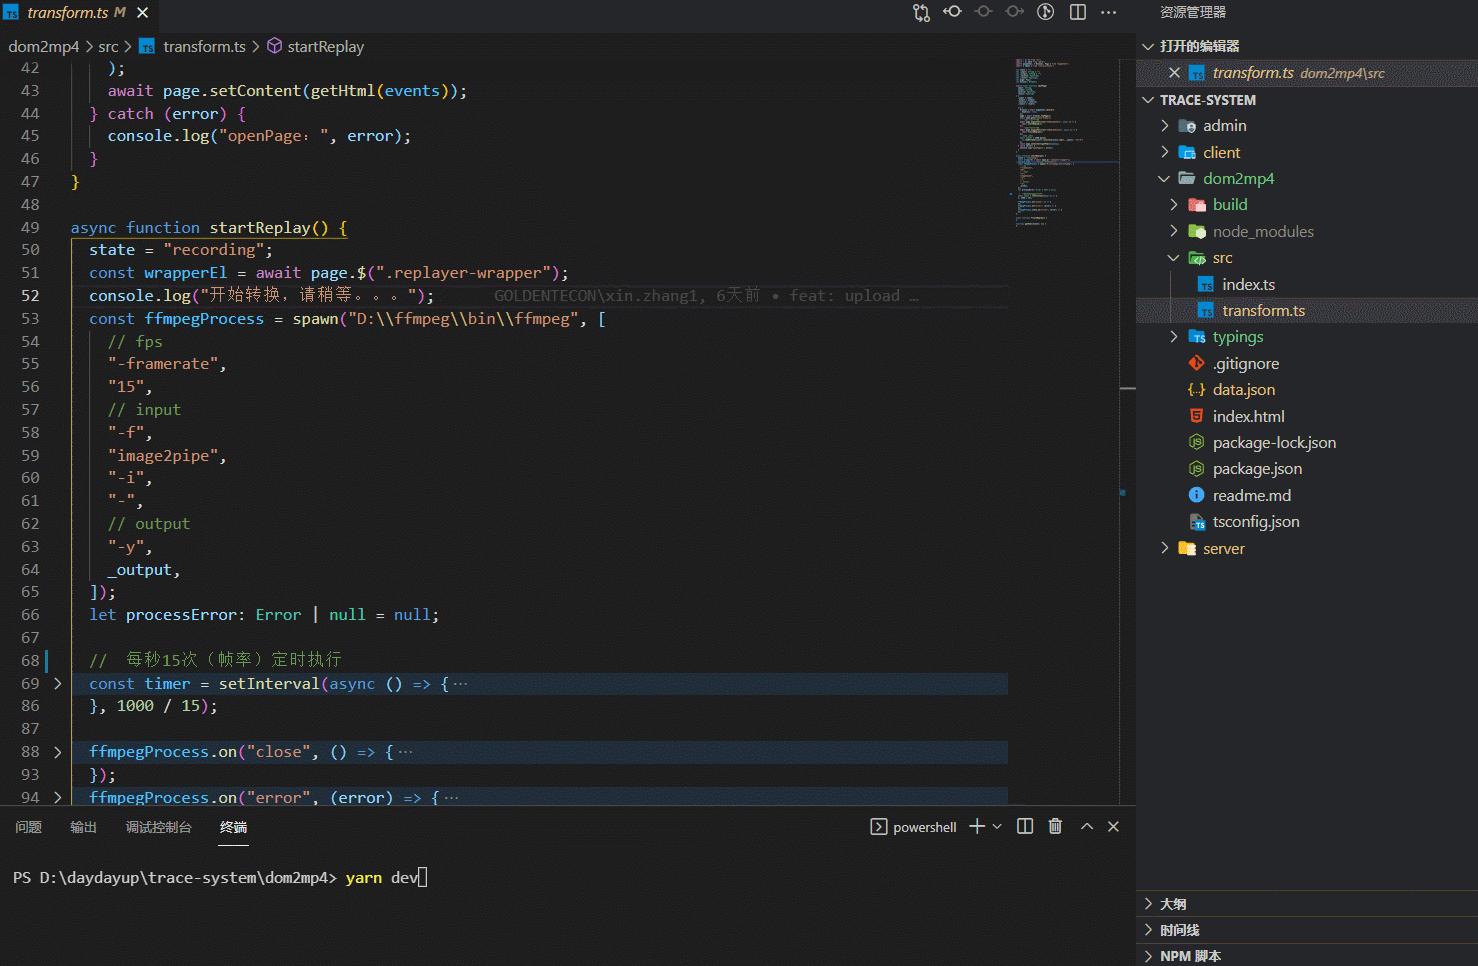The image size is (1478, 966).
Task: Create a new terminal with plus icon
Action: point(977,826)
